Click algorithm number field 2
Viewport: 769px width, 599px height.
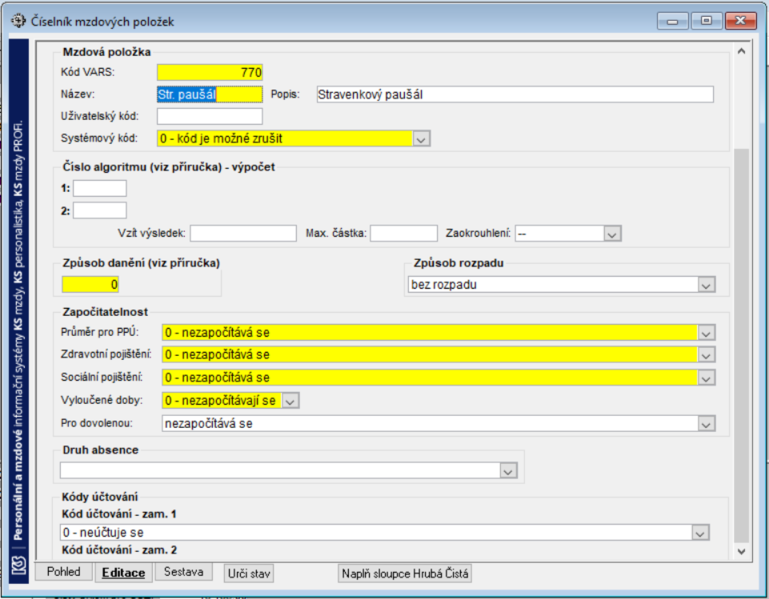pyautogui.click(x=100, y=211)
